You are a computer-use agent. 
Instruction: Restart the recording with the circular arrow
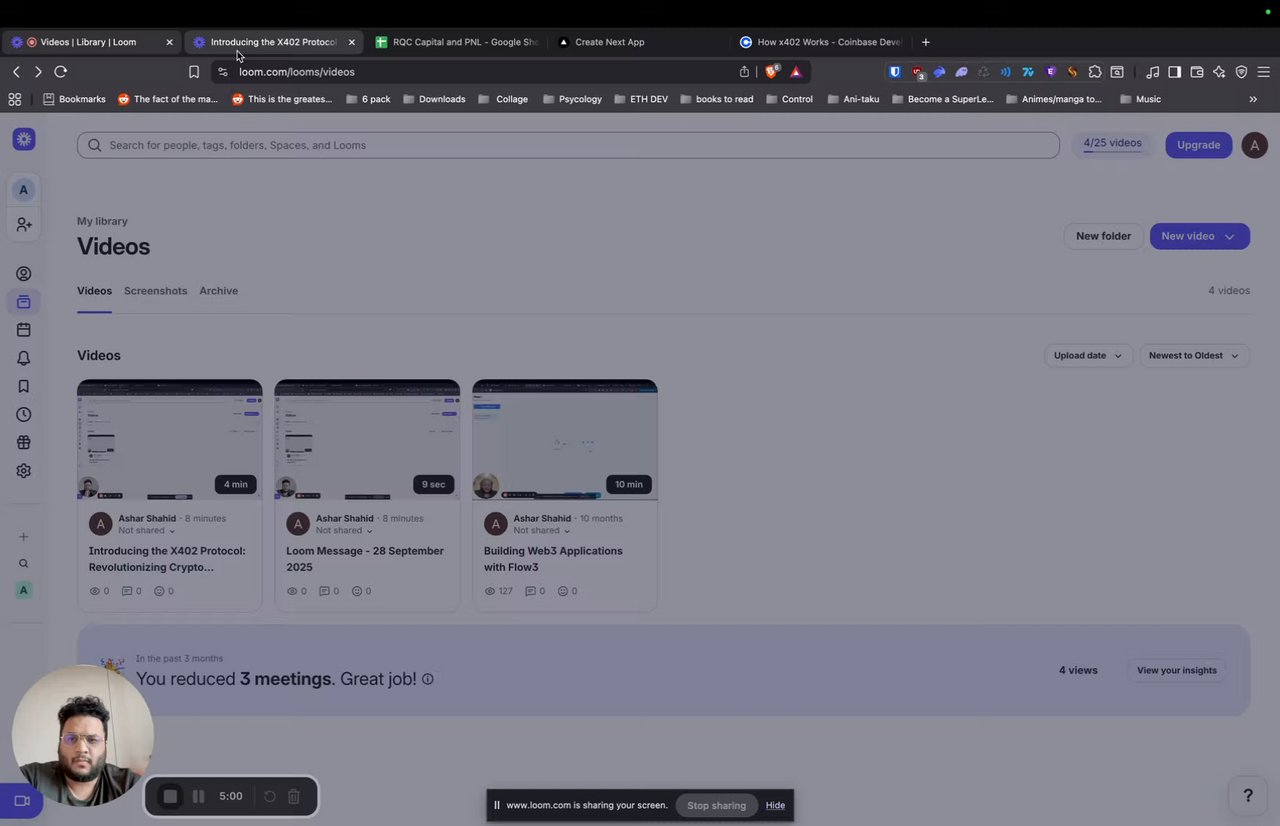[270, 796]
